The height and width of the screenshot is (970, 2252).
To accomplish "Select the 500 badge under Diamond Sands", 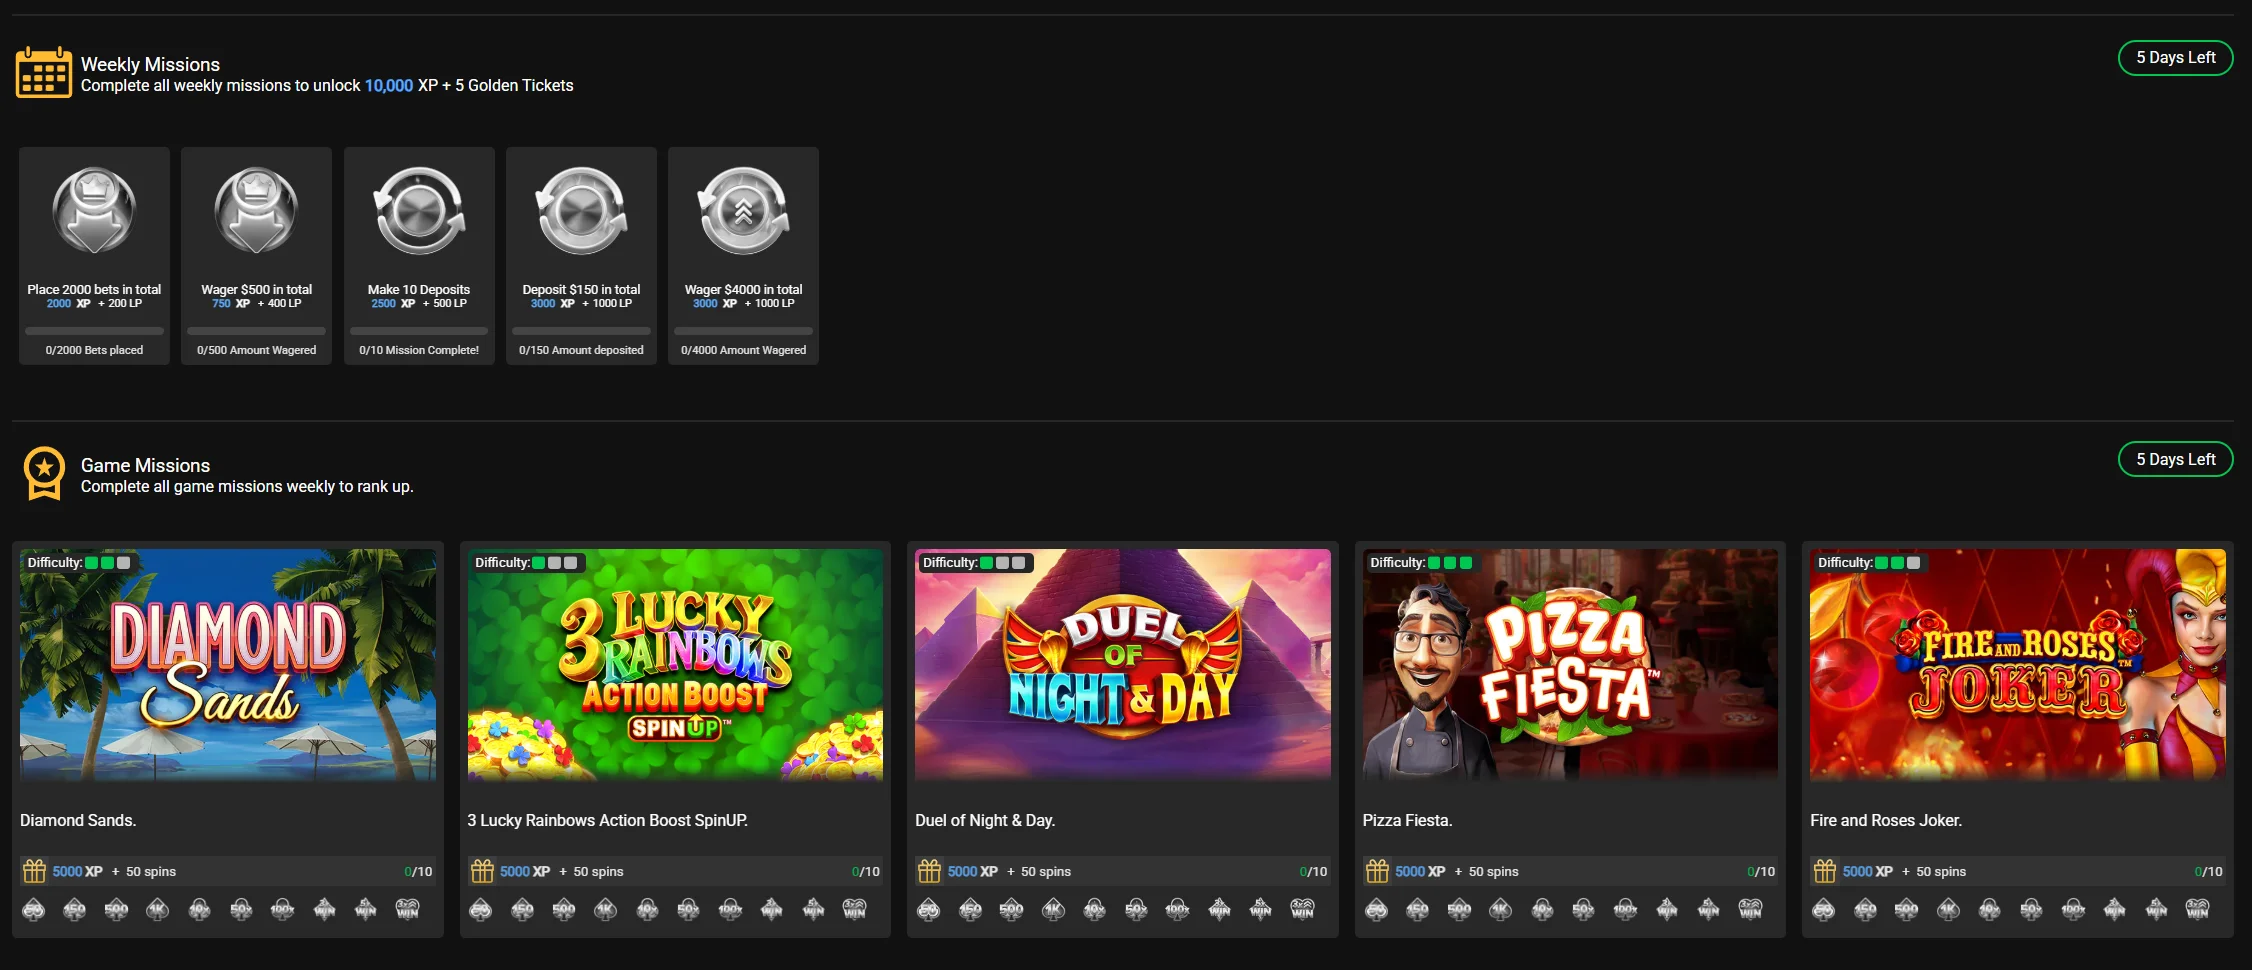I will pyautogui.click(x=117, y=909).
